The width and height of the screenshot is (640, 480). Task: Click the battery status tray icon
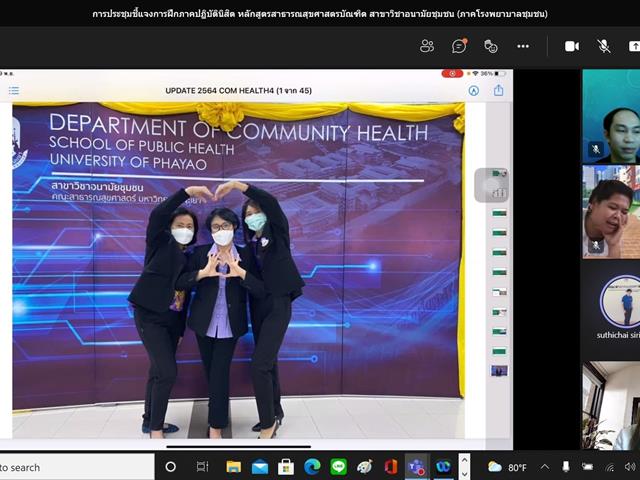[587, 467]
